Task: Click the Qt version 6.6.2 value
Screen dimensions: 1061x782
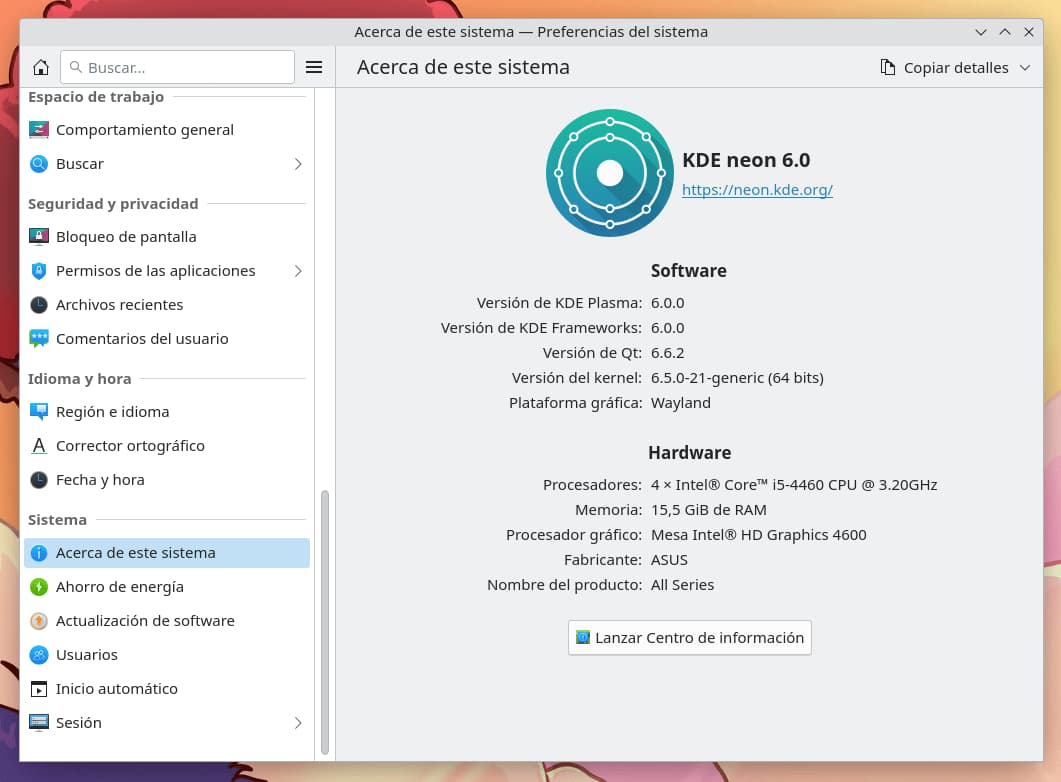Action: 667,352
